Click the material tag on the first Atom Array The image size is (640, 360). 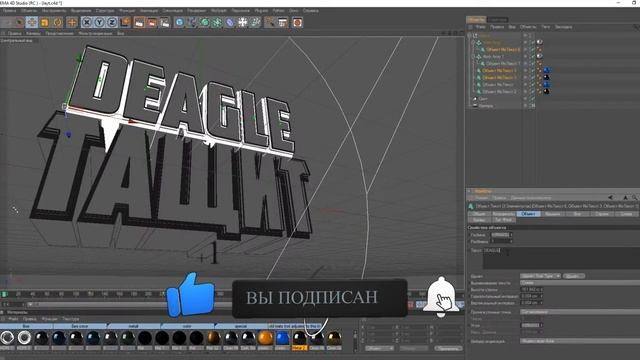tap(540, 42)
